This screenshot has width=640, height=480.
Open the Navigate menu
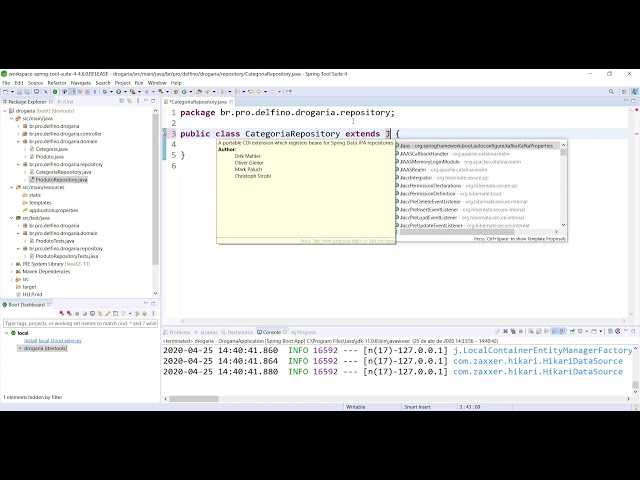coord(80,83)
